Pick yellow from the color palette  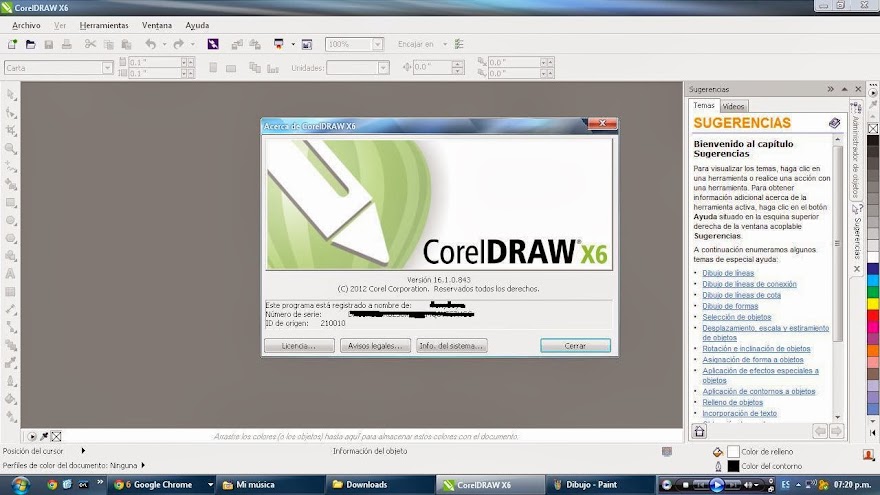[x=873, y=304]
